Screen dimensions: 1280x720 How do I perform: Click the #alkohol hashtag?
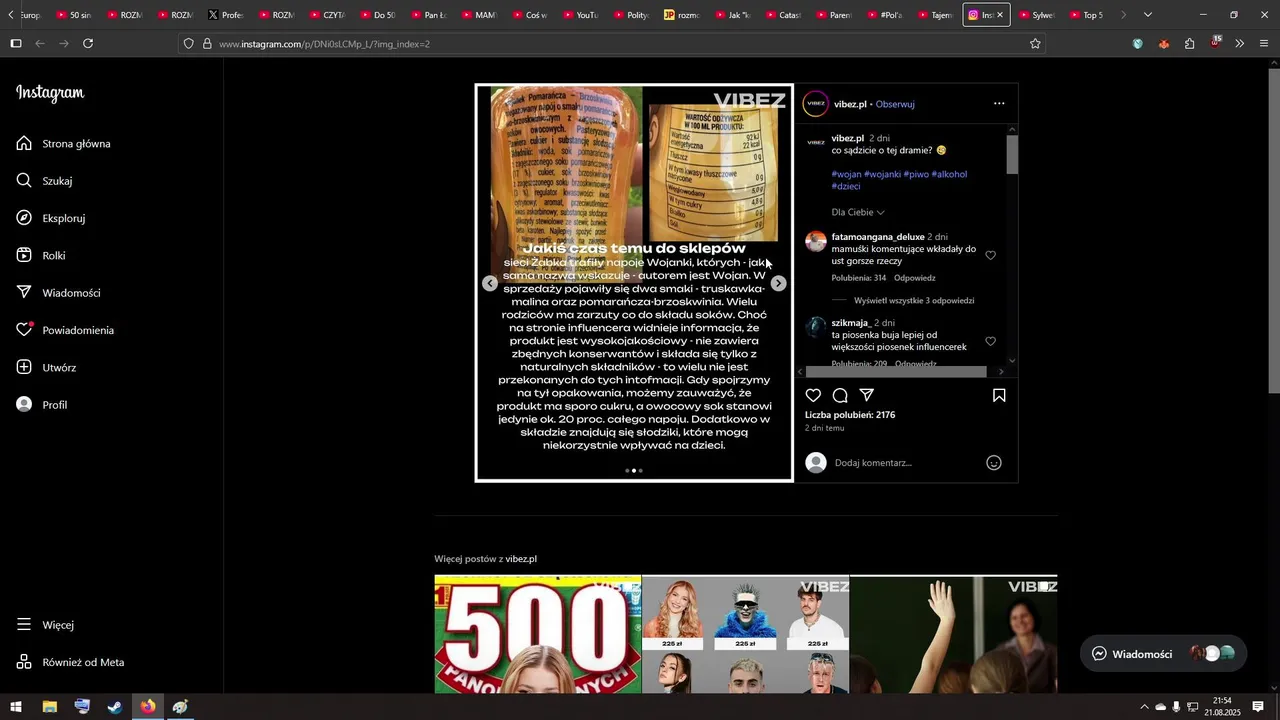(949, 174)
